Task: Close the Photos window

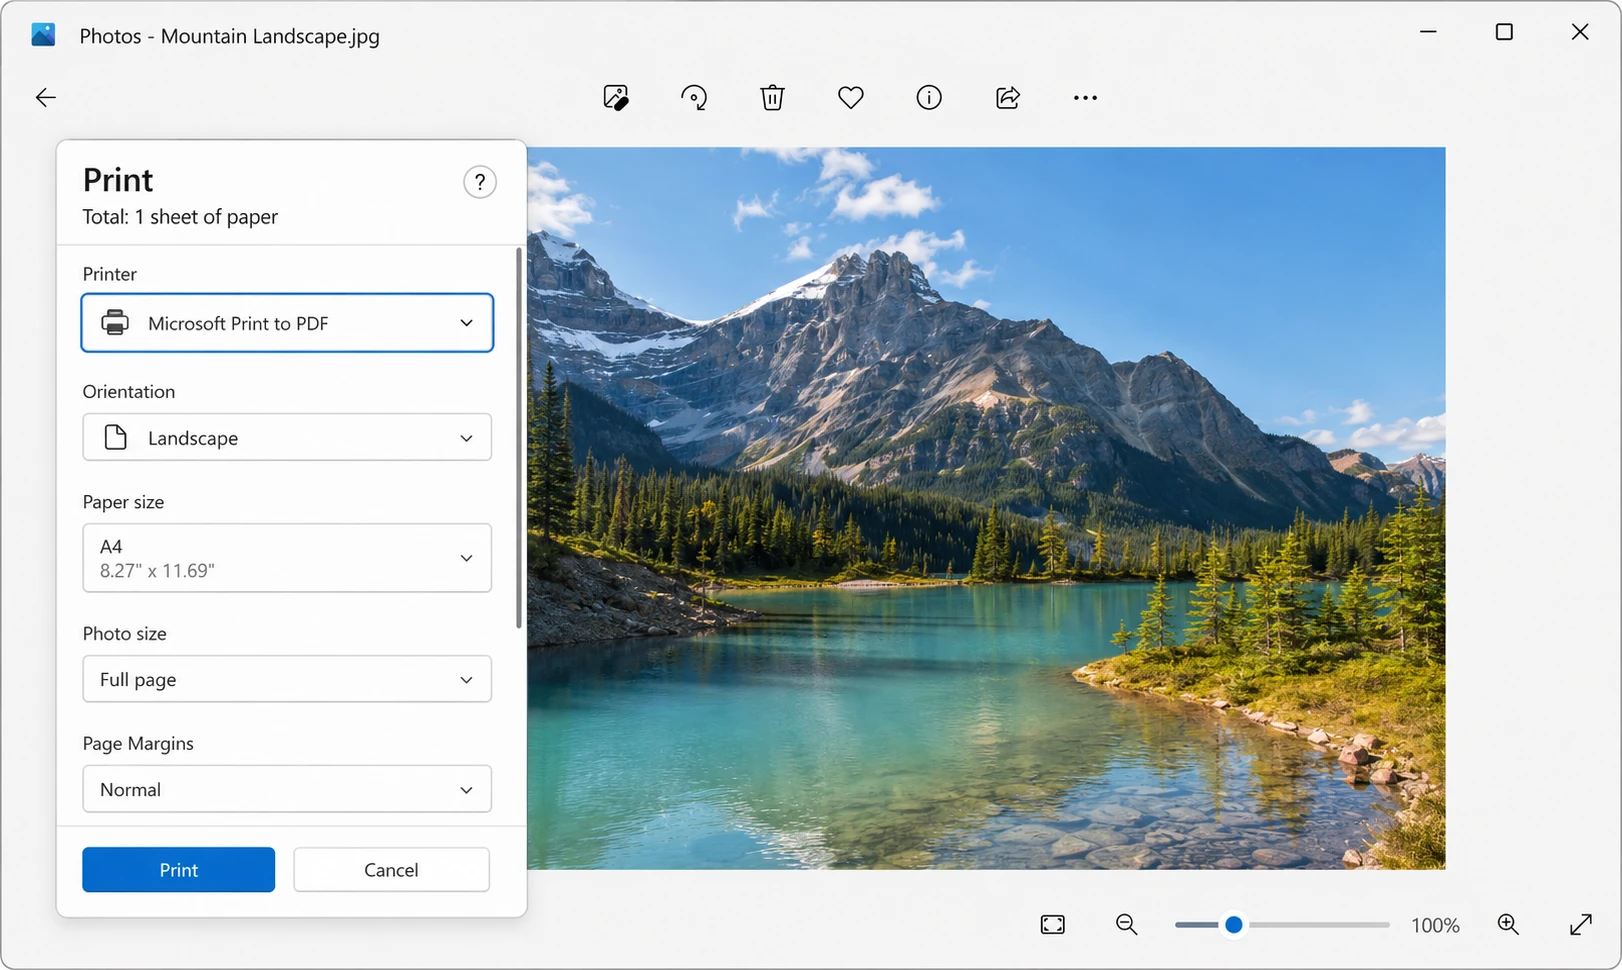Action: (1580, 32)
